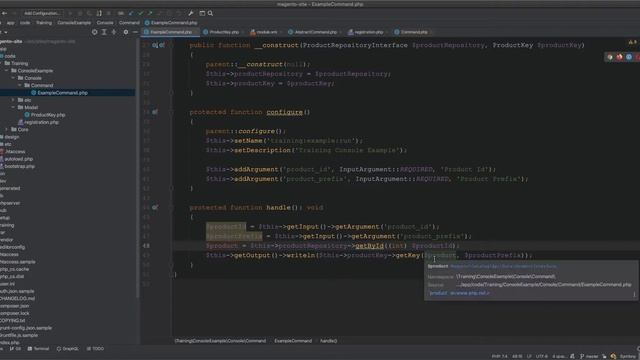Viewport: 640px width, 360px height.
Task: Click first gutter icon on __construct line
Action: (x=155, y=45)
